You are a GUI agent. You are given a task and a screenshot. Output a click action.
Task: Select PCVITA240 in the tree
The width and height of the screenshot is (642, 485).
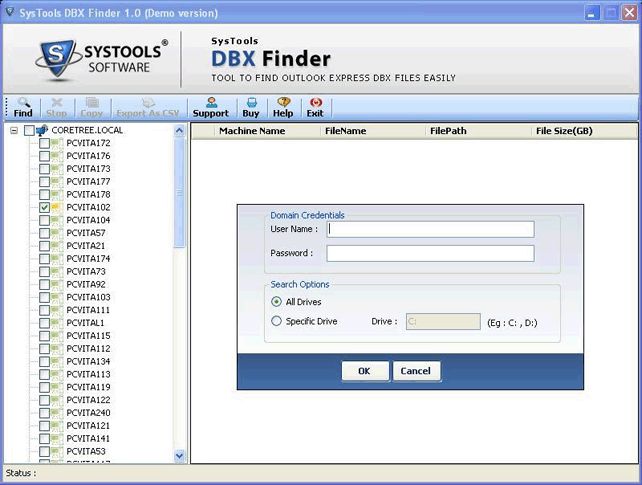tap(88, 413)
